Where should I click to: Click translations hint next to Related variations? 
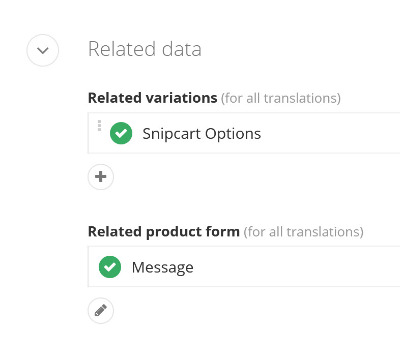point(281,98)
